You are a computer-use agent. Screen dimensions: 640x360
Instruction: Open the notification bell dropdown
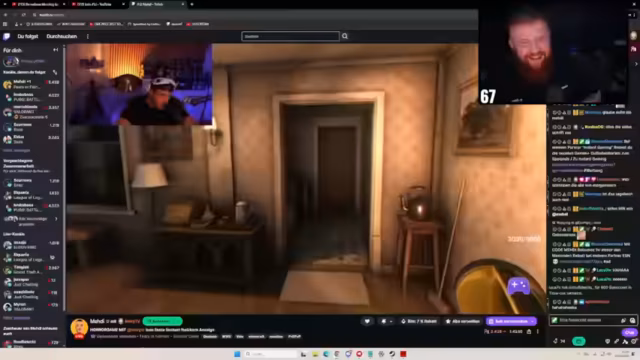click(x=386, y=321)
